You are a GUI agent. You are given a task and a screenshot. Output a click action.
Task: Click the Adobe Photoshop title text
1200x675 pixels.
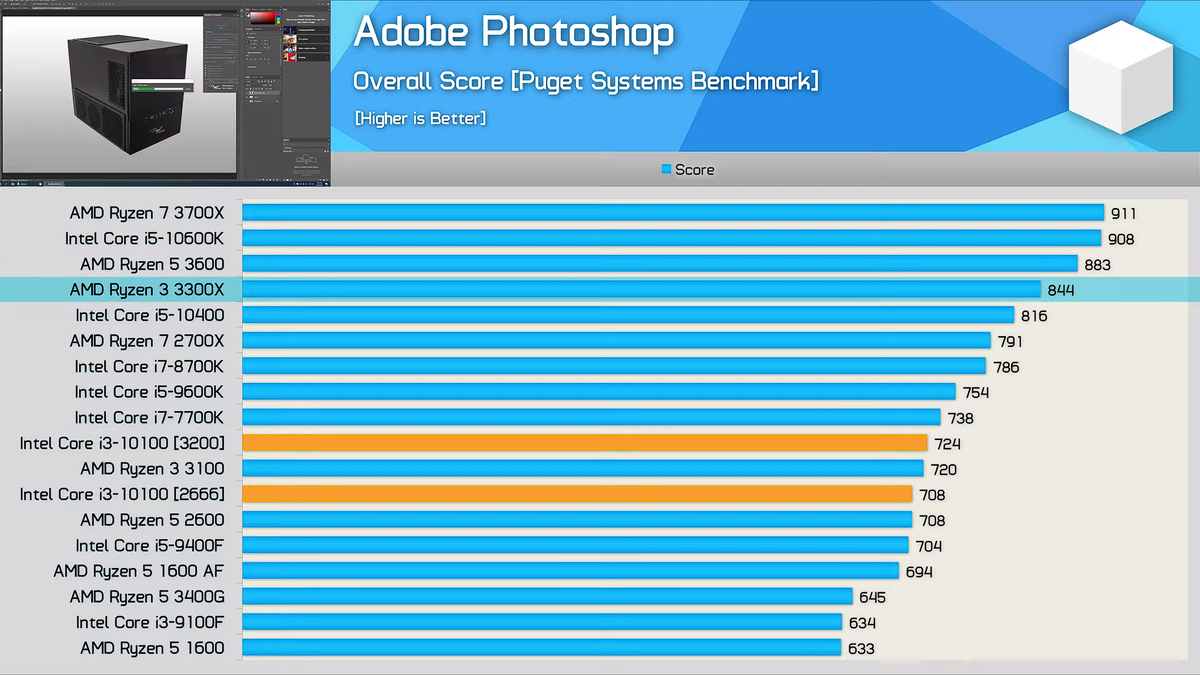[513, 33]
